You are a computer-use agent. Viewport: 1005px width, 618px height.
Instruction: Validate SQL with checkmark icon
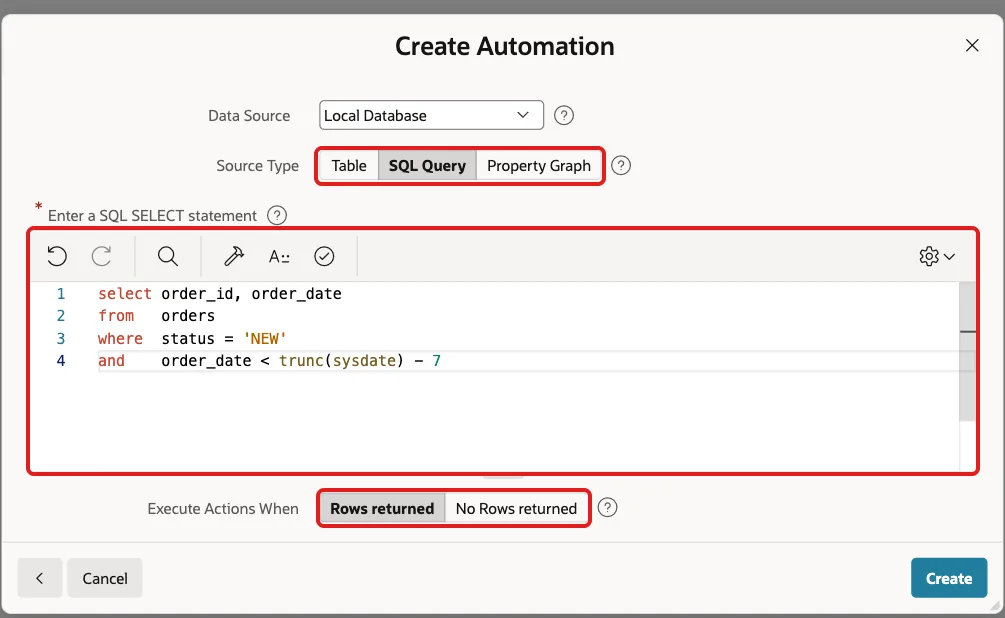[324, 256]
